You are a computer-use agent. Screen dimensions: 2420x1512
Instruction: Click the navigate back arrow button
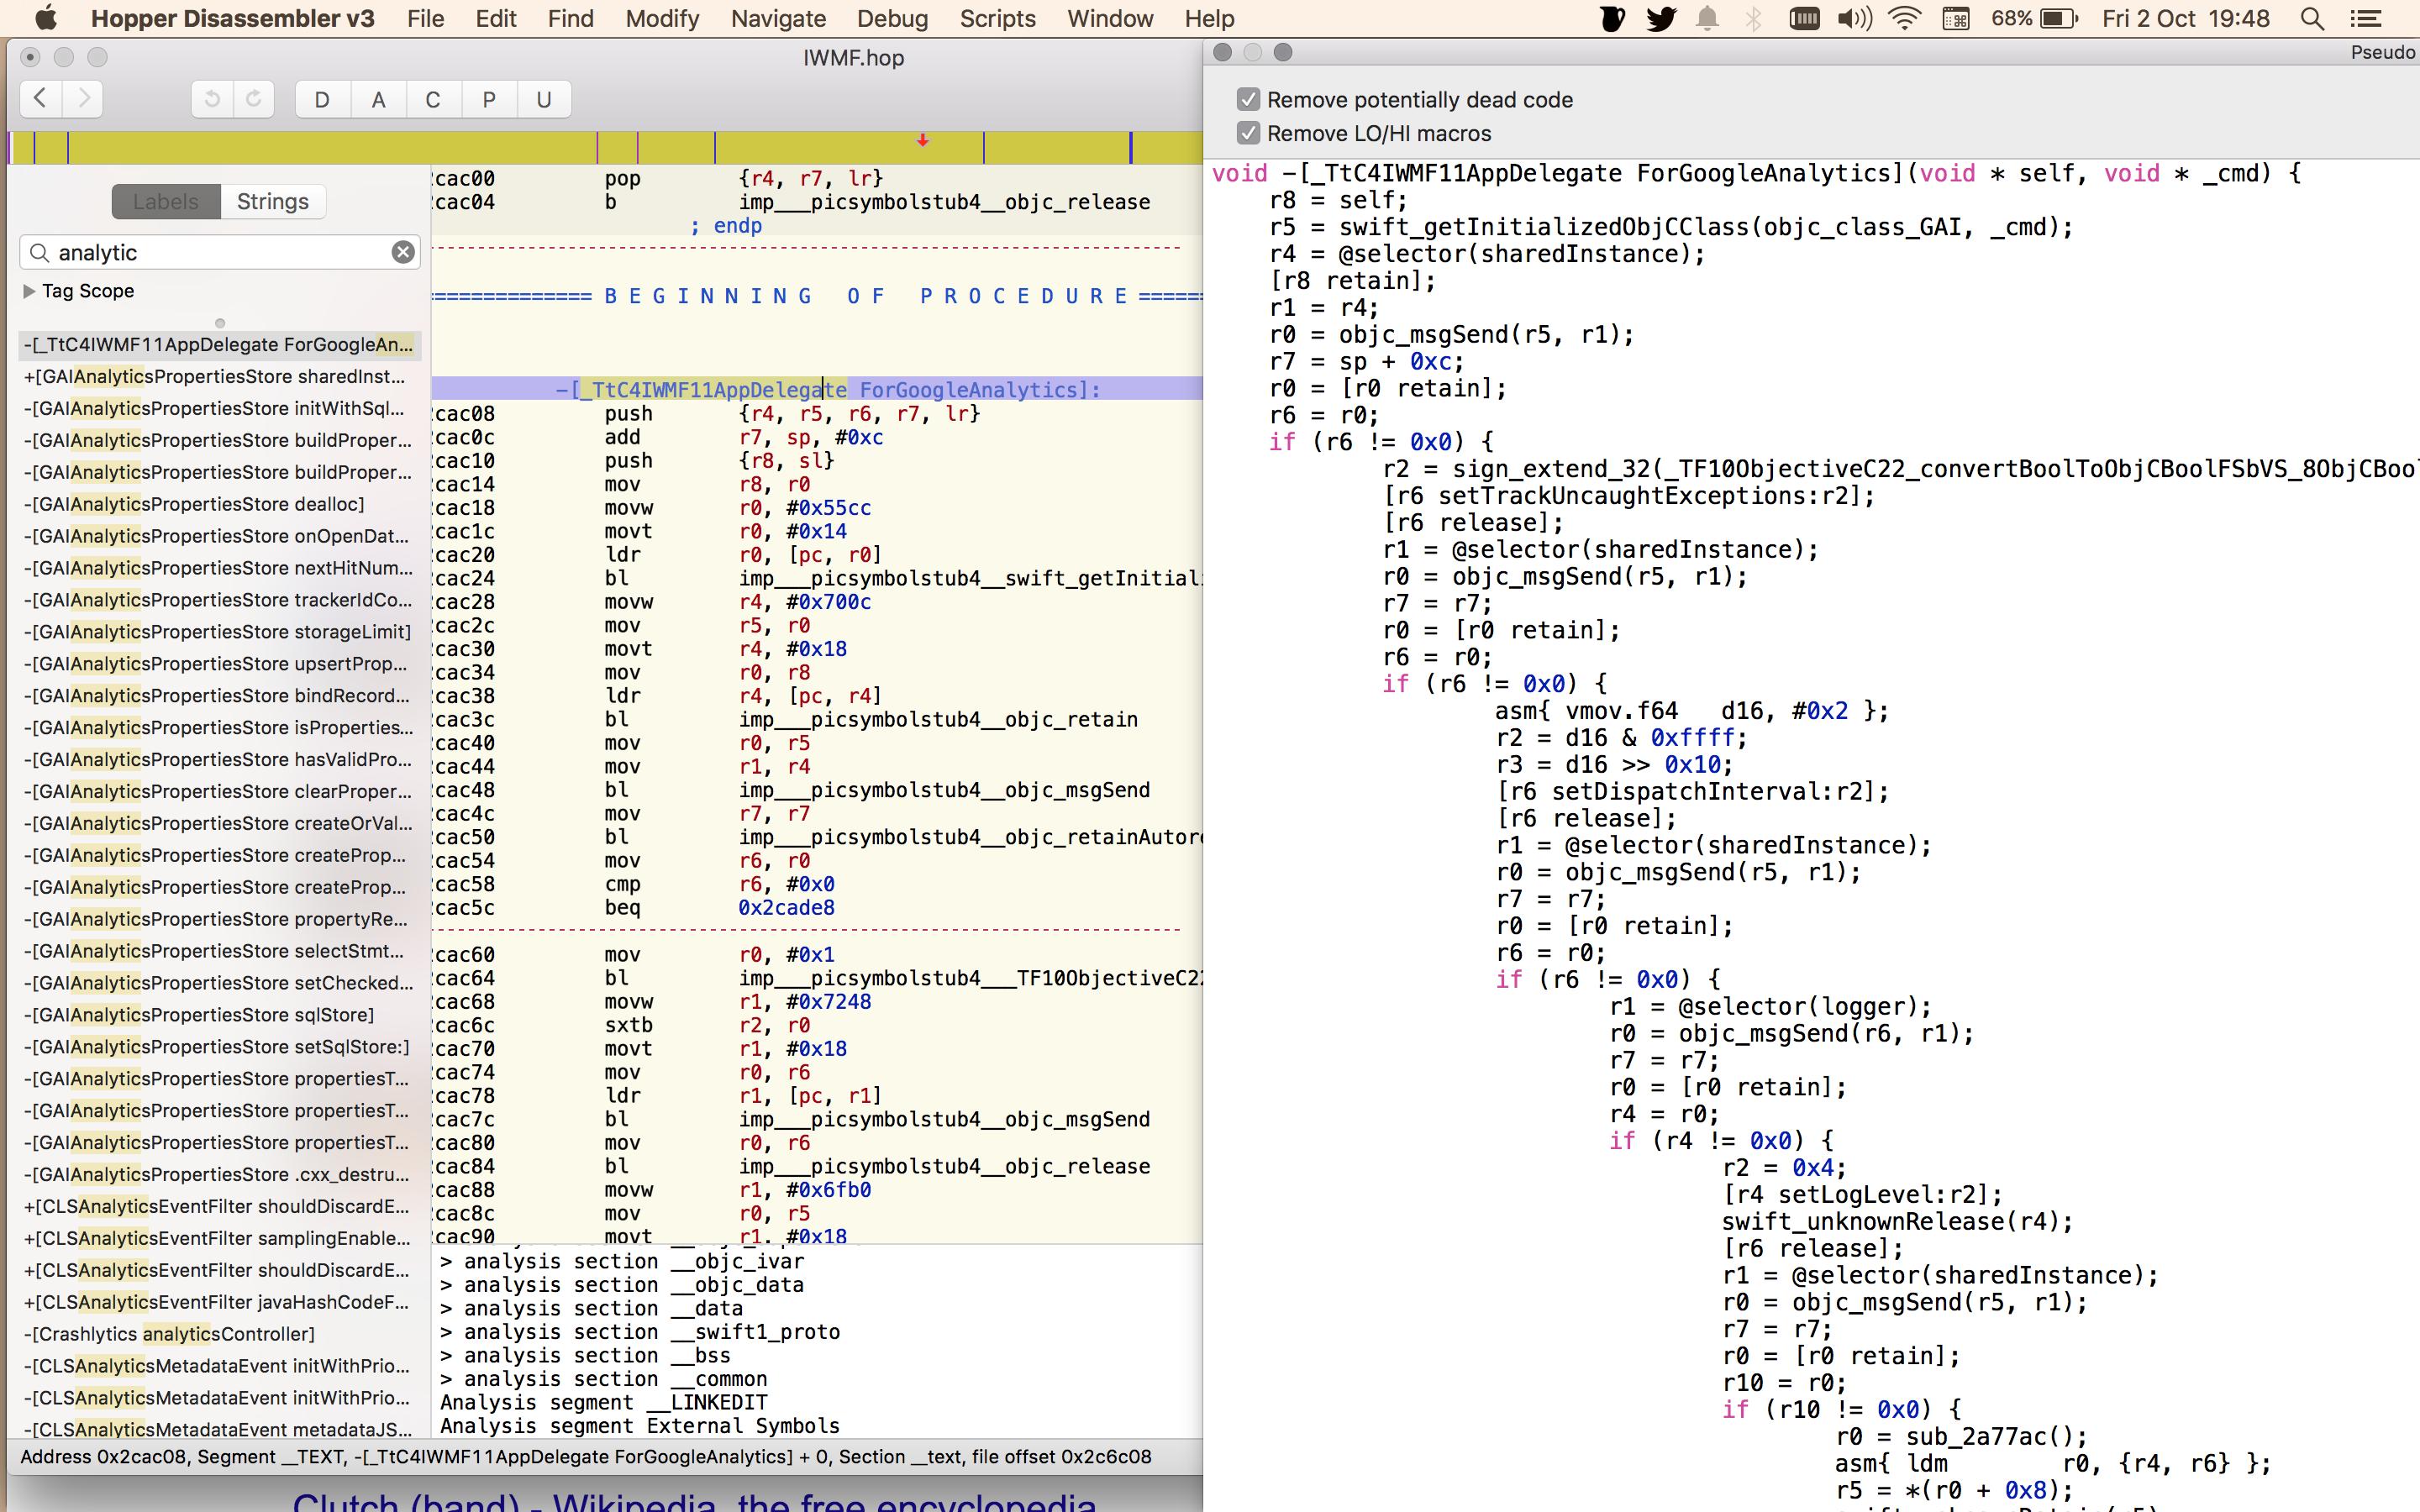point(41,99)
